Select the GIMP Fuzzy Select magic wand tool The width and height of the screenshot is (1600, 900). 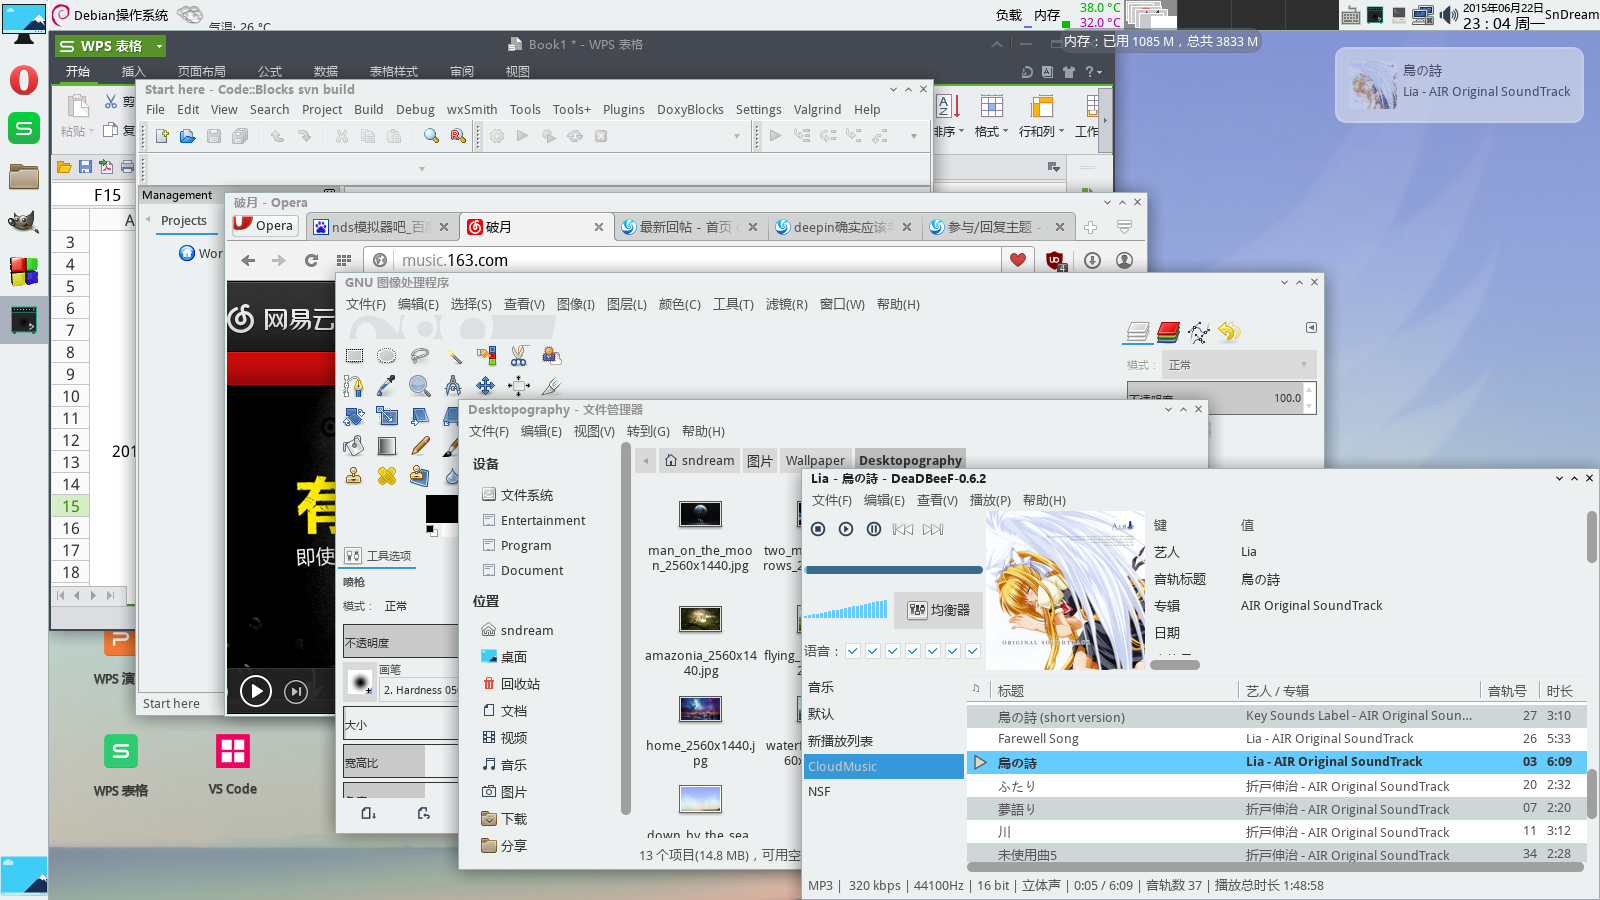point(453,356)
